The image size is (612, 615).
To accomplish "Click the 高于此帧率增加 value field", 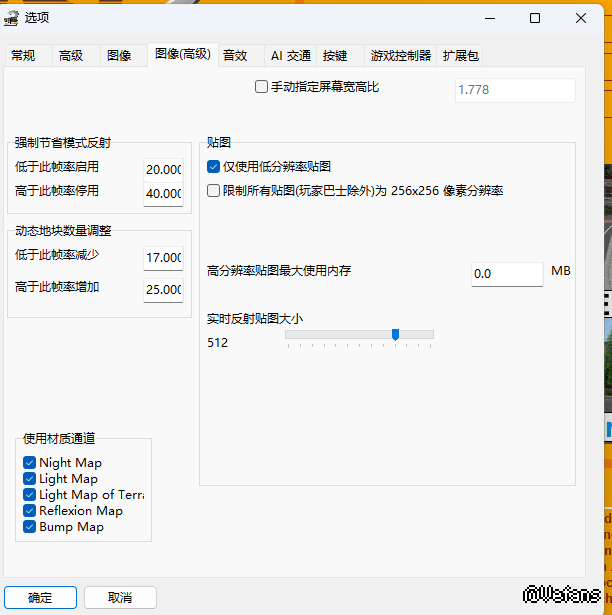I will click(x=163, y=290).
